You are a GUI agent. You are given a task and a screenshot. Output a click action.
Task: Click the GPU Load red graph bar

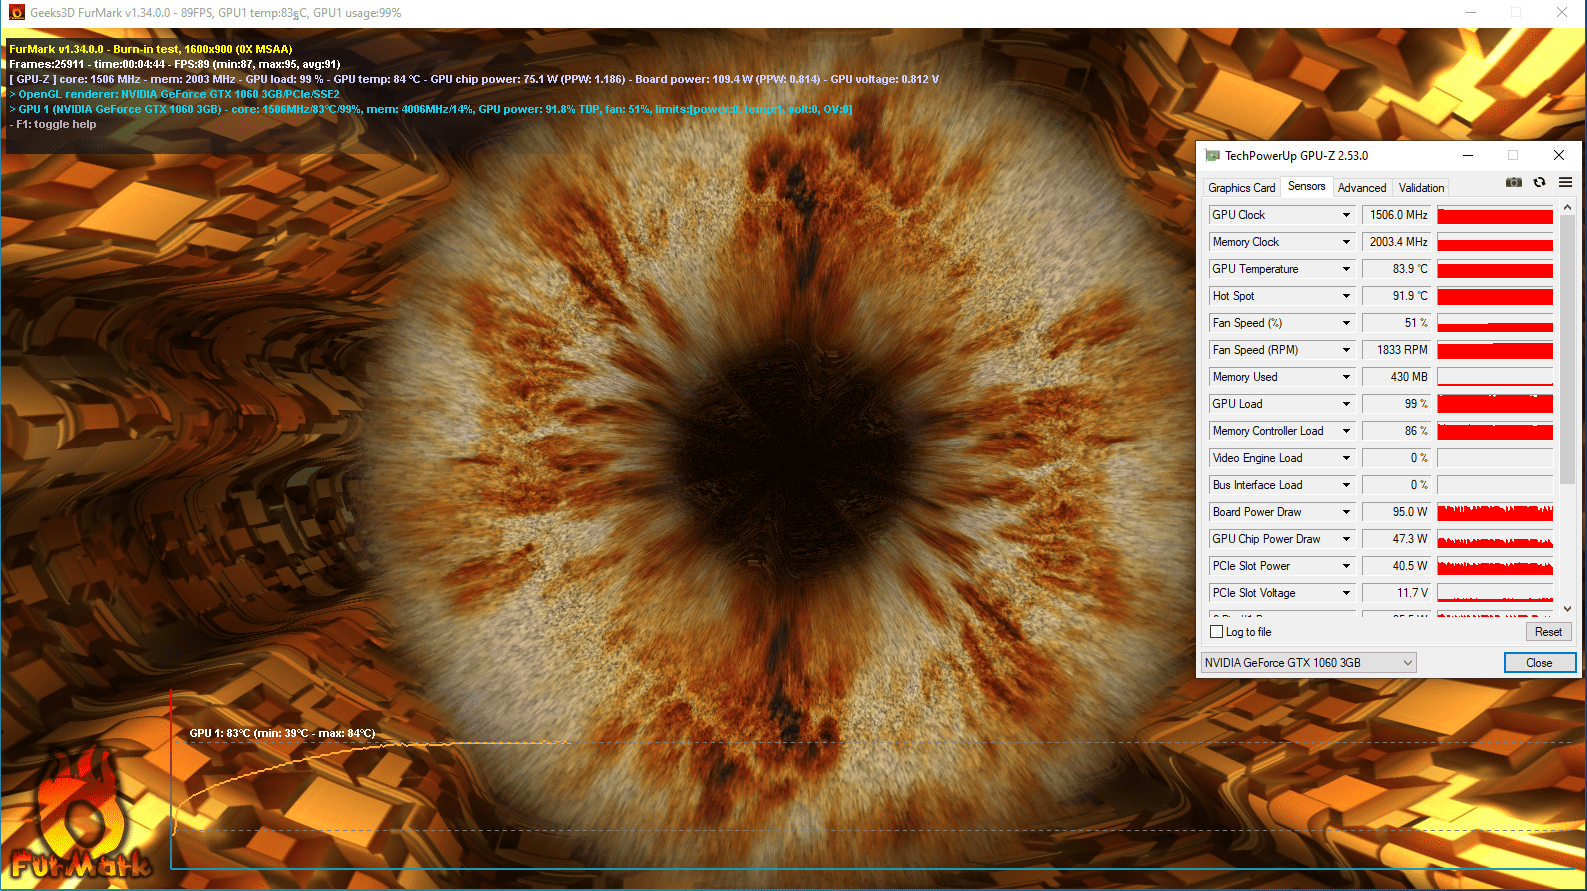1495,404
